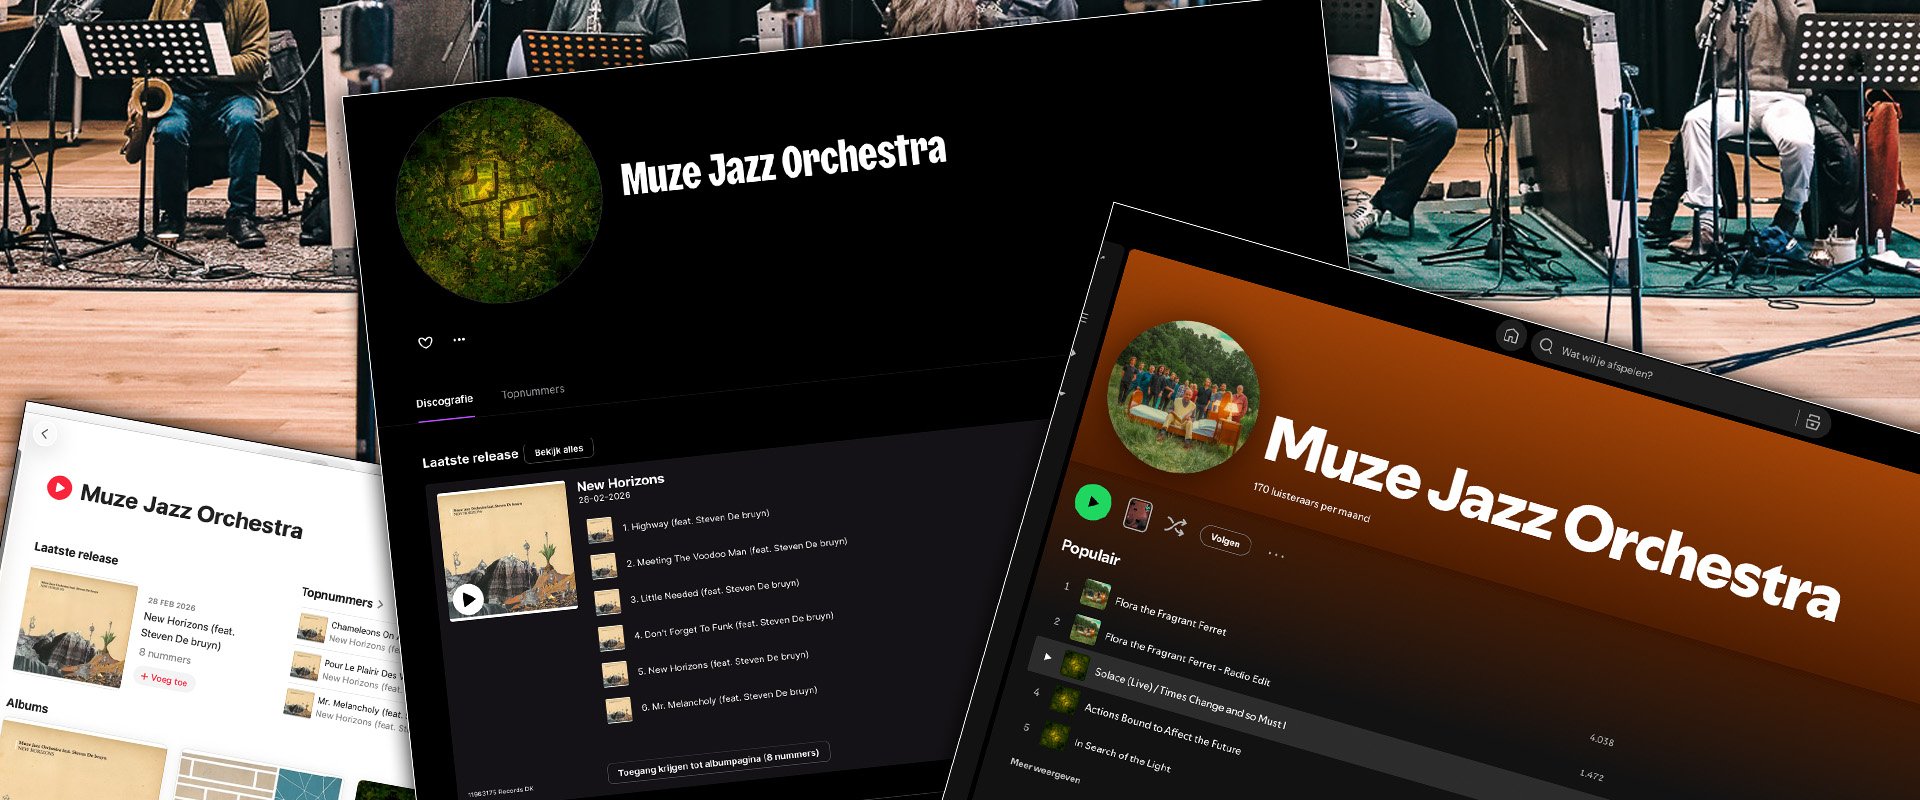This screenshot has width=1920, height=800.
Task: Click 'Meer weergeven' to show more tracks
Action: tap(1045, 771)
